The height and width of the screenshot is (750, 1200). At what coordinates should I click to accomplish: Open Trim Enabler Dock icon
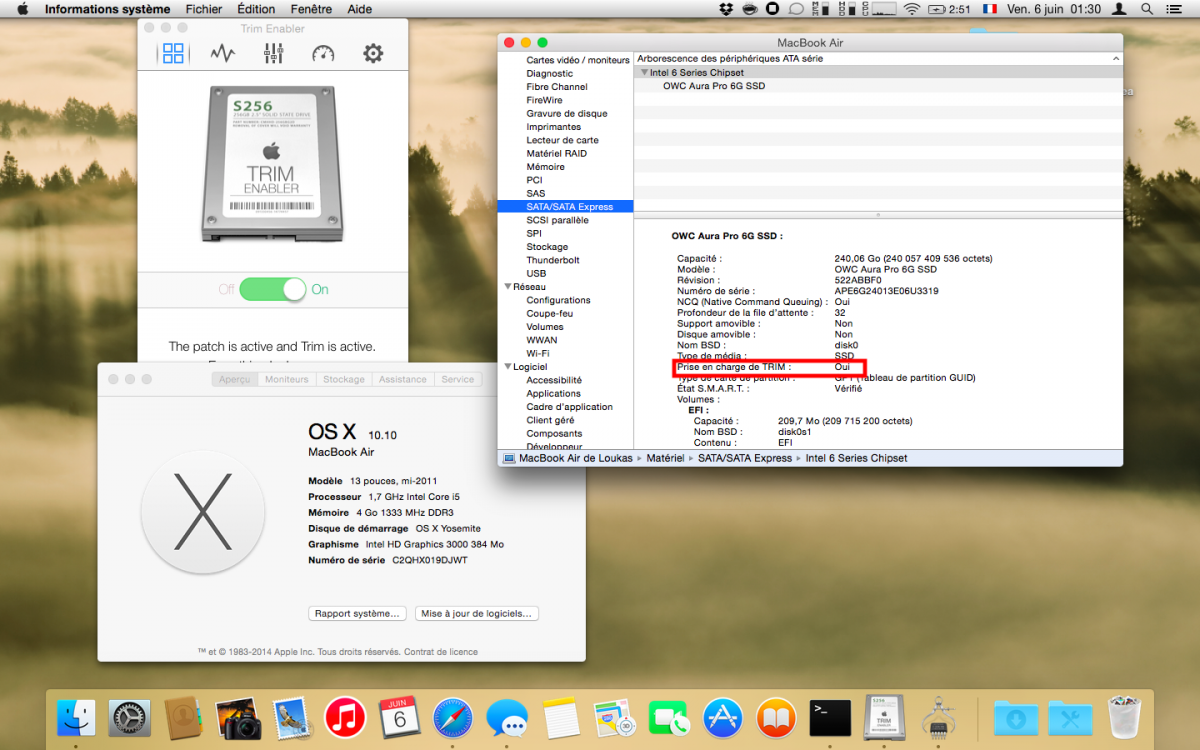(884, 717)
